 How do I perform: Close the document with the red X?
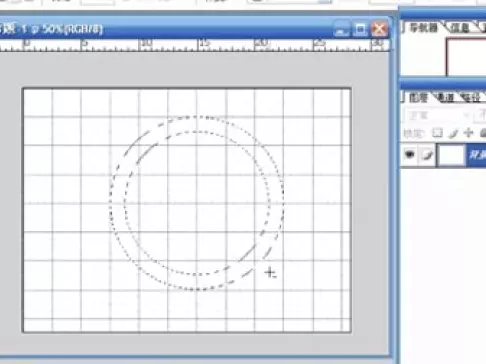click(x=379, y=29)
